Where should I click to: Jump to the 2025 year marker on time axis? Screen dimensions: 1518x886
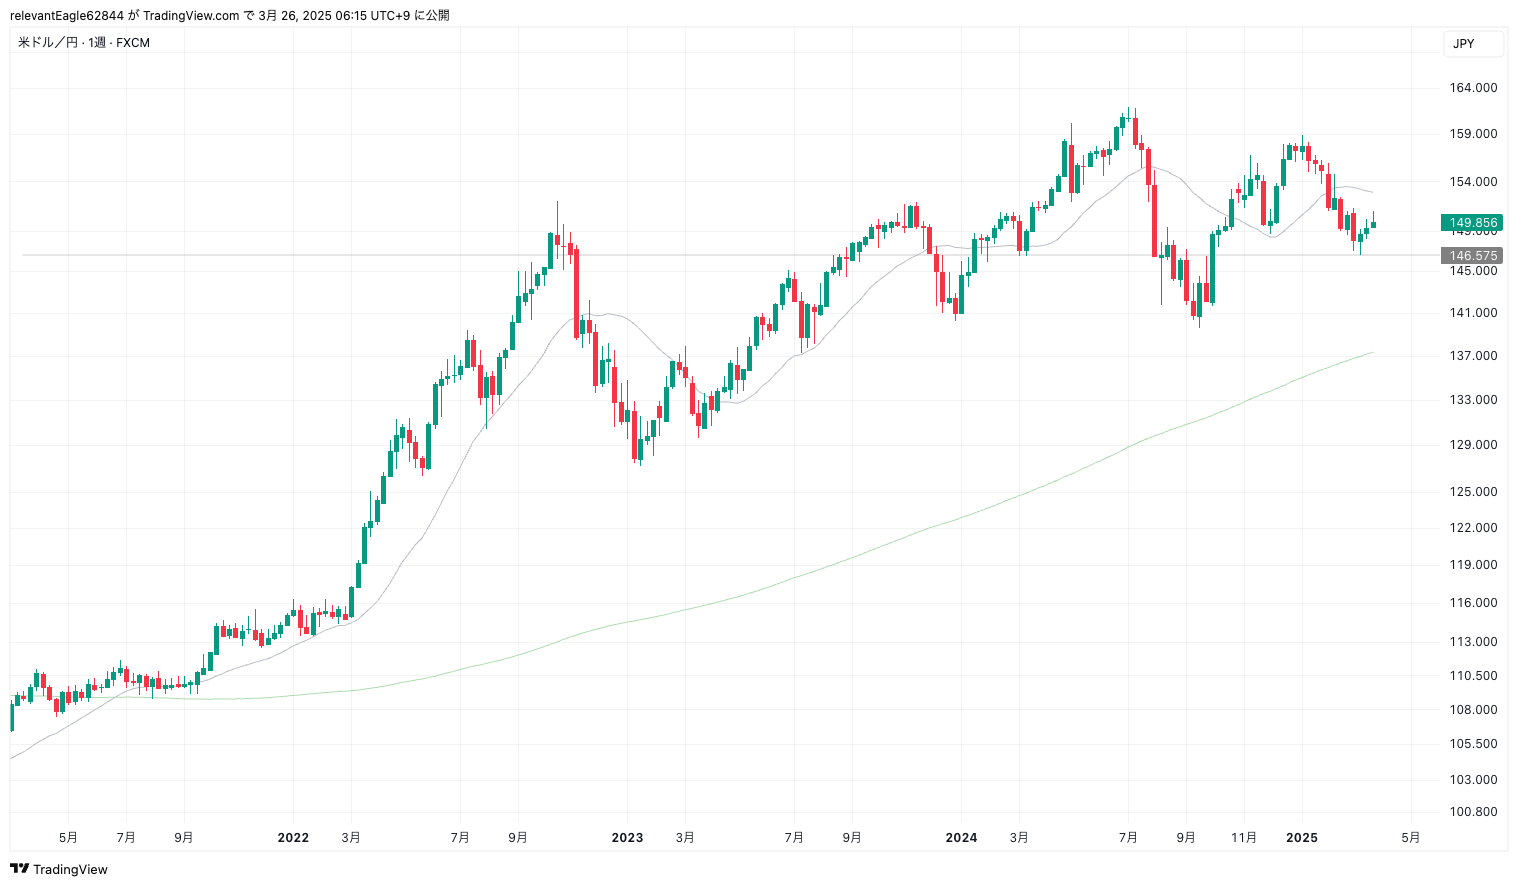tap(1301, 838)
